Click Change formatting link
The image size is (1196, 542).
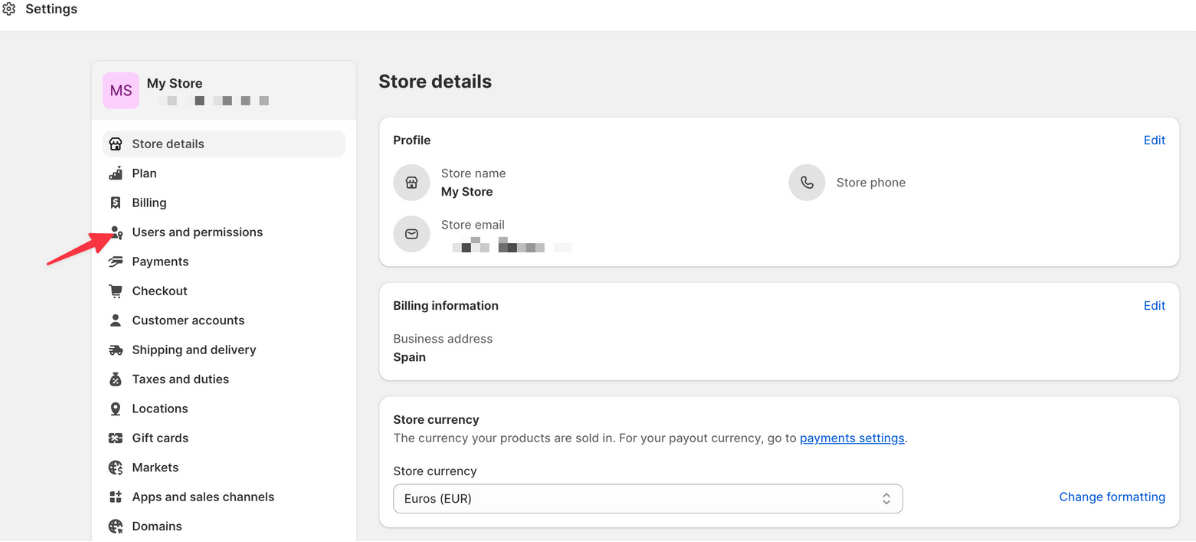click(1112, 497)
